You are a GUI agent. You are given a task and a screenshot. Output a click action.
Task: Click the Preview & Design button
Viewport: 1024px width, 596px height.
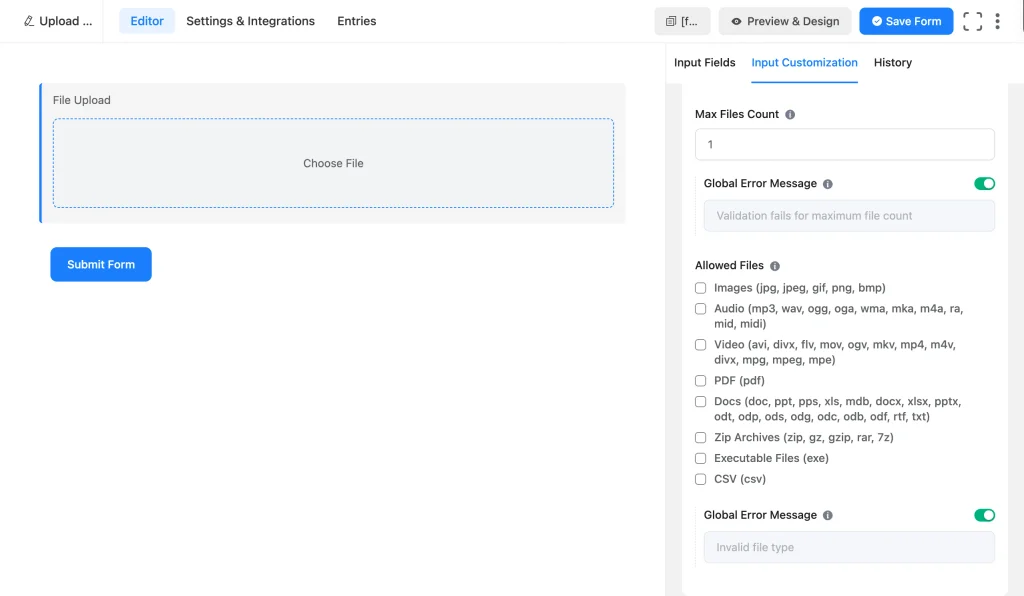(x=784, y=21)
